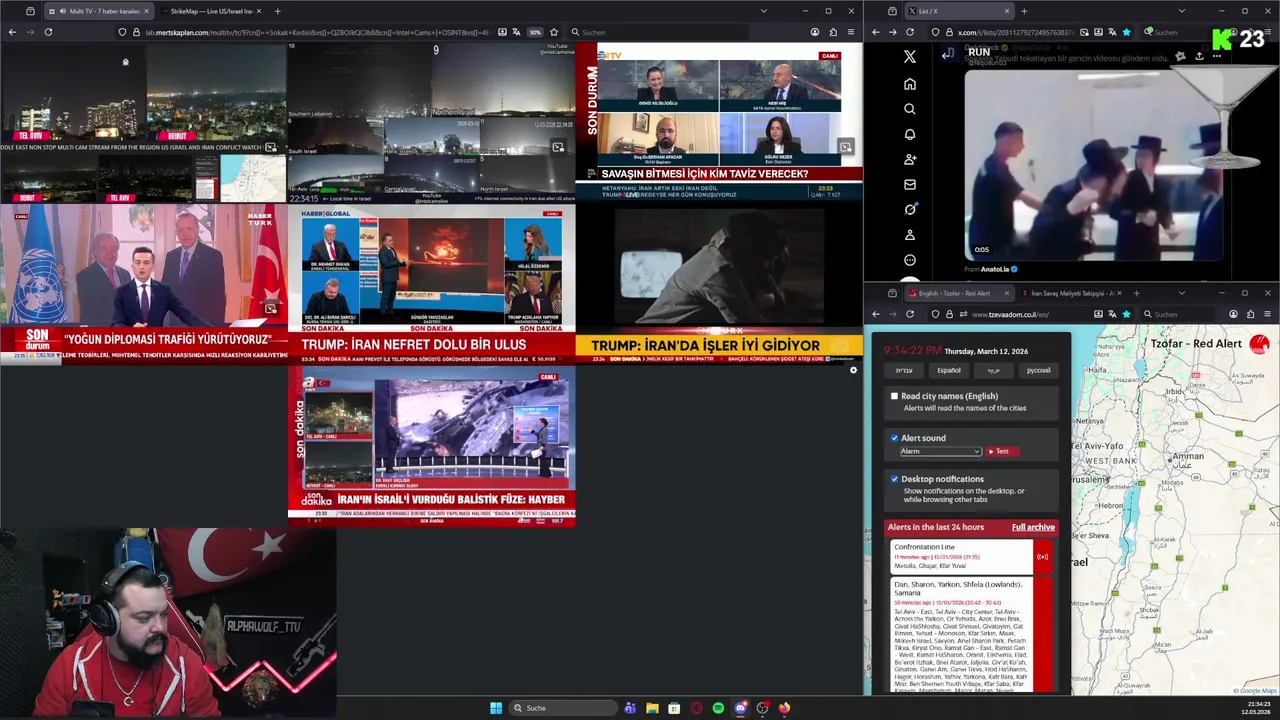The height and width of the screenshot is (720, 1280).
Task: Switch Tzofar language to русский
Action: click(x=1038, y=370)
